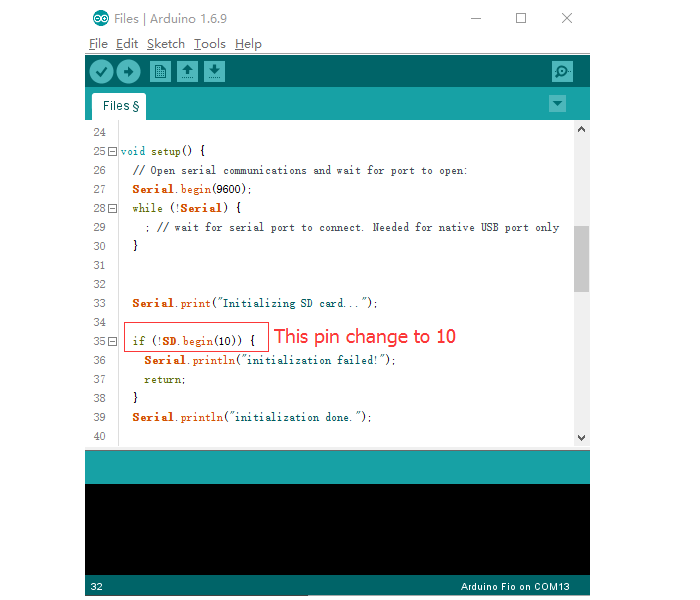This screenshot has height=600, width=700.
Task: Click 'Arduino Fio on COM13' status text
Action: [x=515, y=587]
